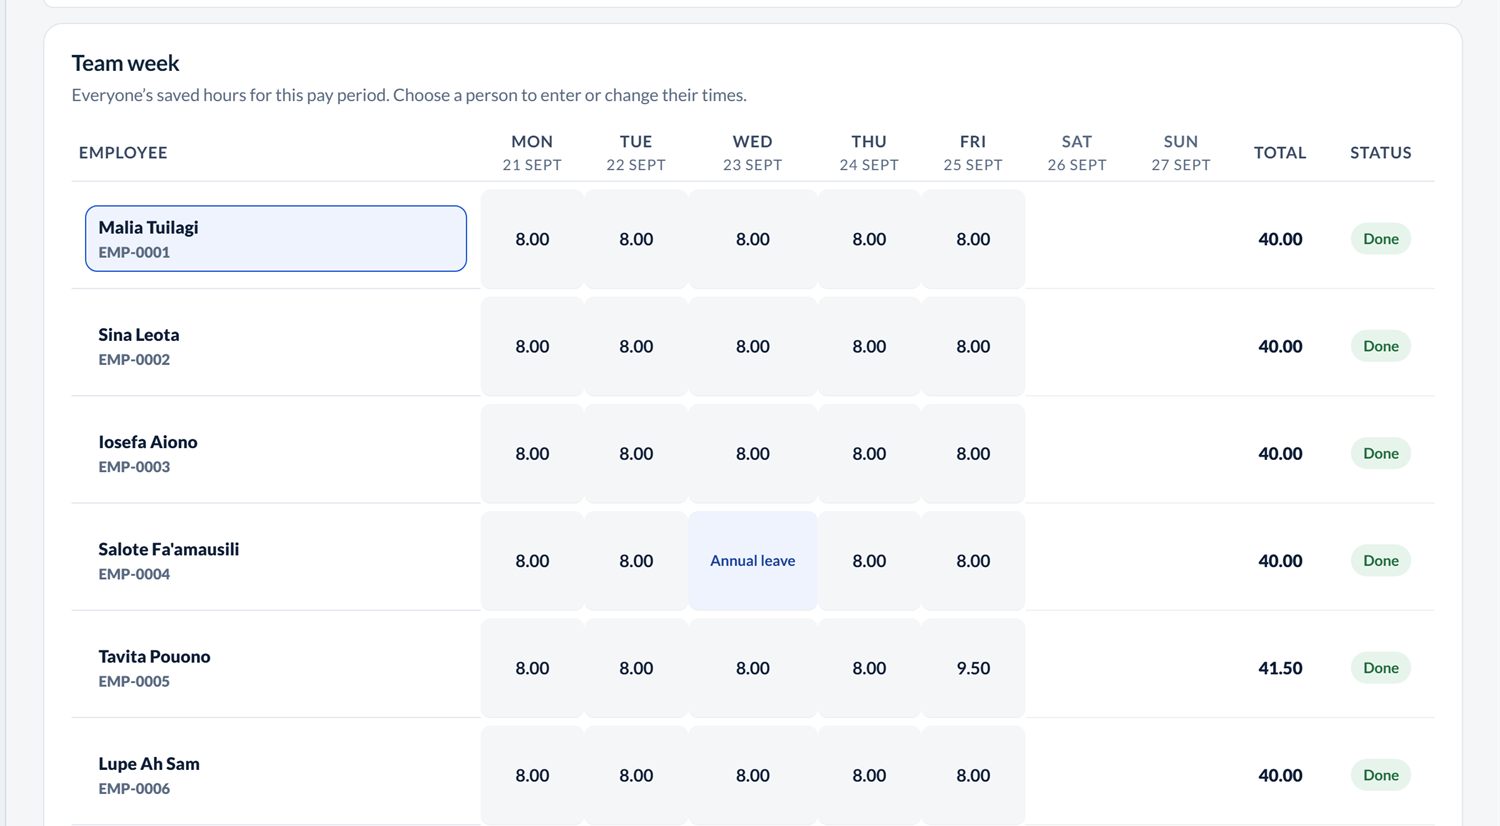Click Salote Fa'amausili's Monday hours cell
Viewport: 1500px width, 826px height.
(x=532, y=561)
